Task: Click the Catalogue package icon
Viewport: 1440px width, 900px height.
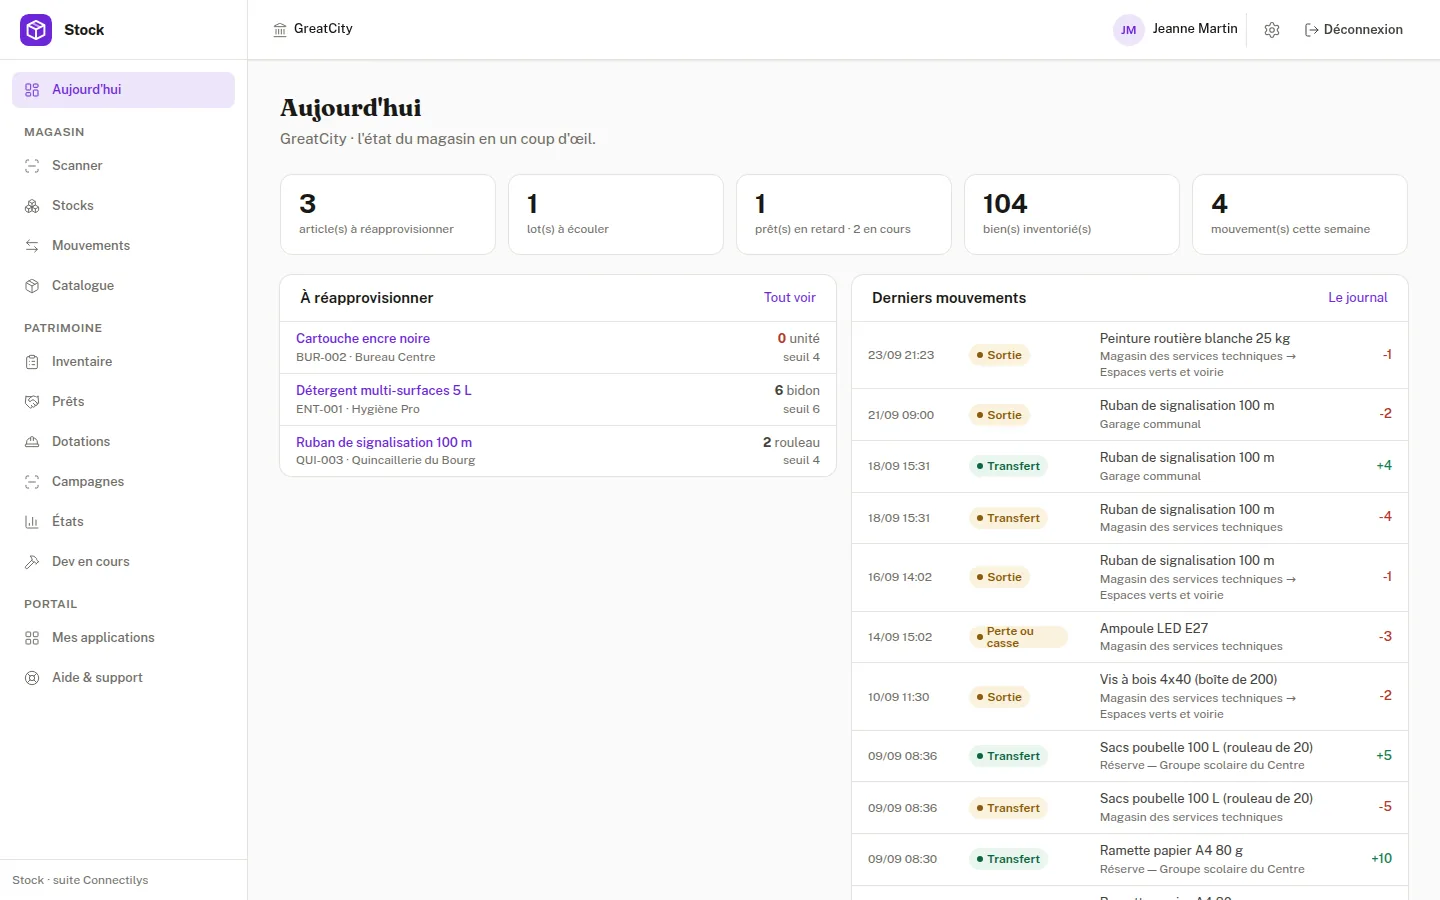Action: click(32, 286)
